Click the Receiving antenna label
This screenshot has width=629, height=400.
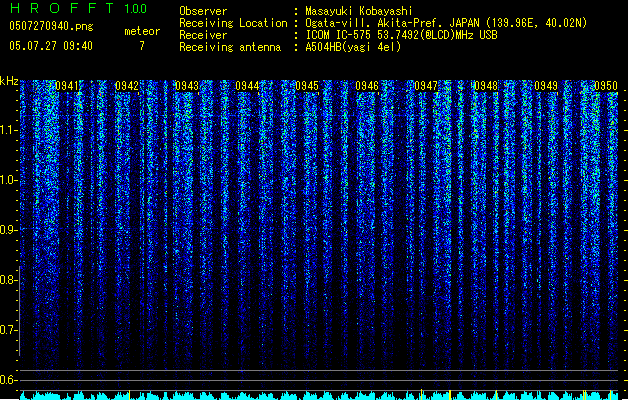(230, 47)
